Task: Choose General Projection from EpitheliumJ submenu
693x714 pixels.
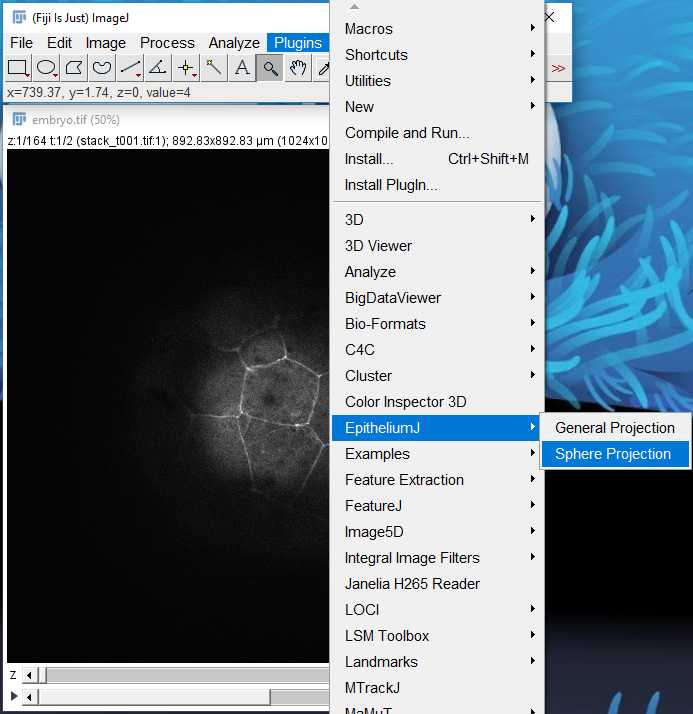Action: tap(614, 428)
